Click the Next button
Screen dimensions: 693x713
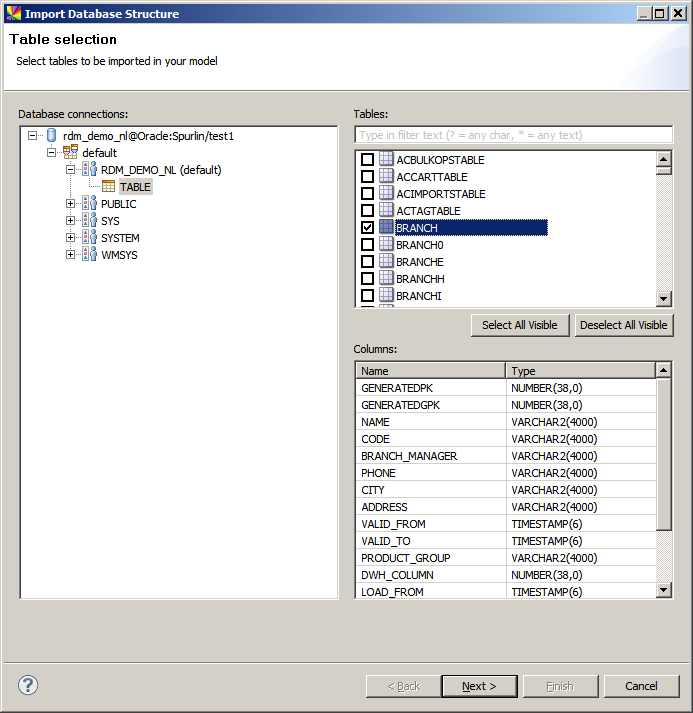point(478,686)
